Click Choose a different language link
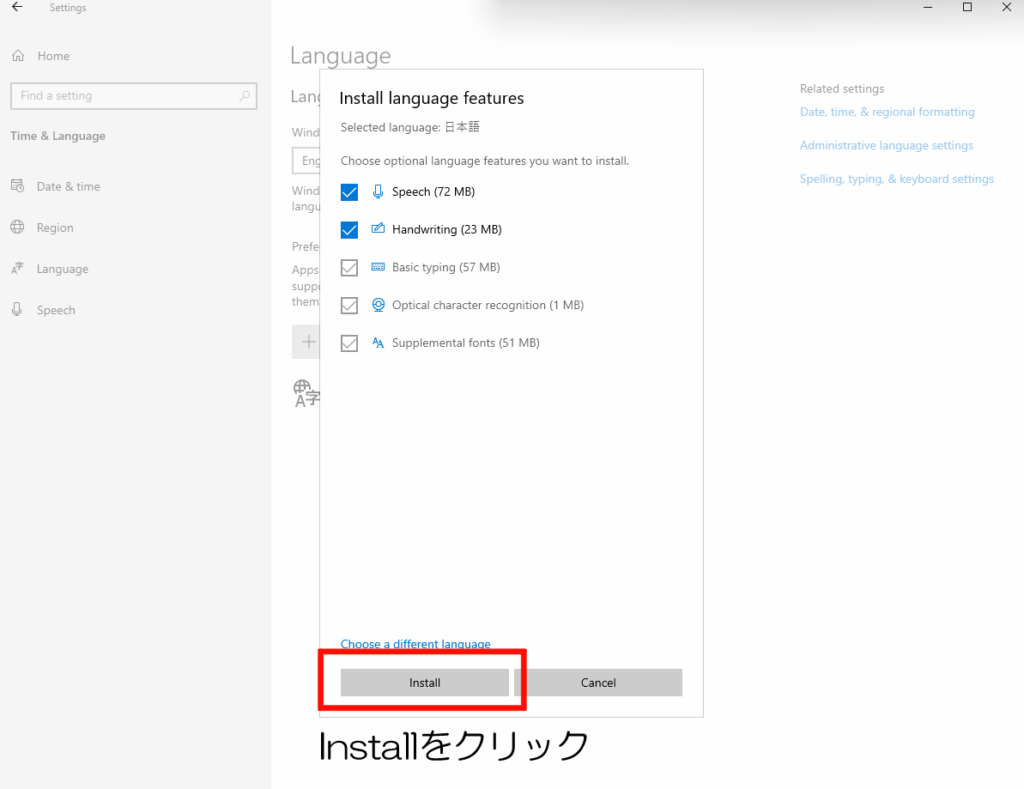 [415, 645]
